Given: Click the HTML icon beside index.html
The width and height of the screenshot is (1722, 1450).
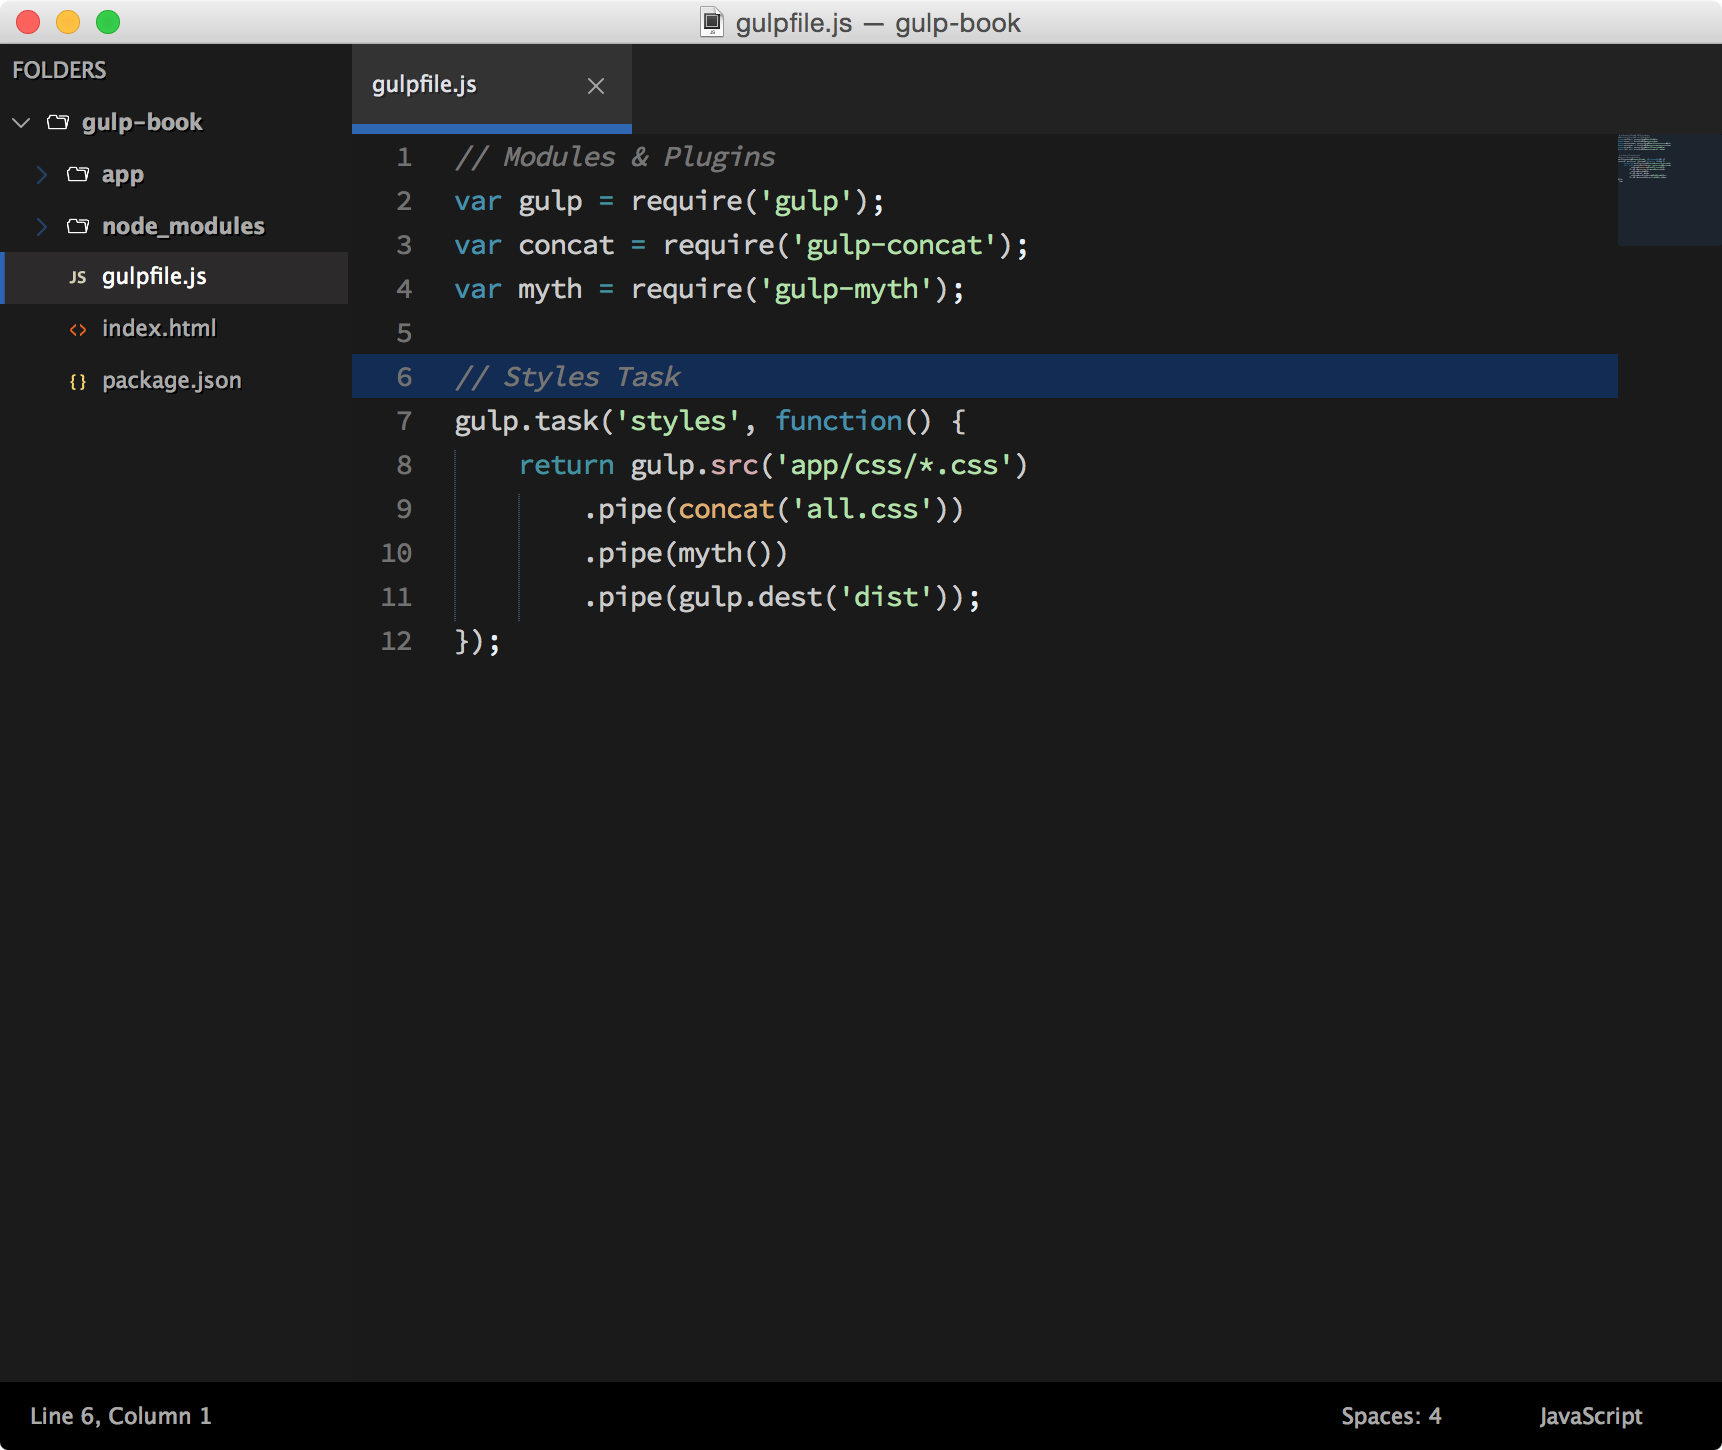Looking at the screenshot, I should pos(78,329).
